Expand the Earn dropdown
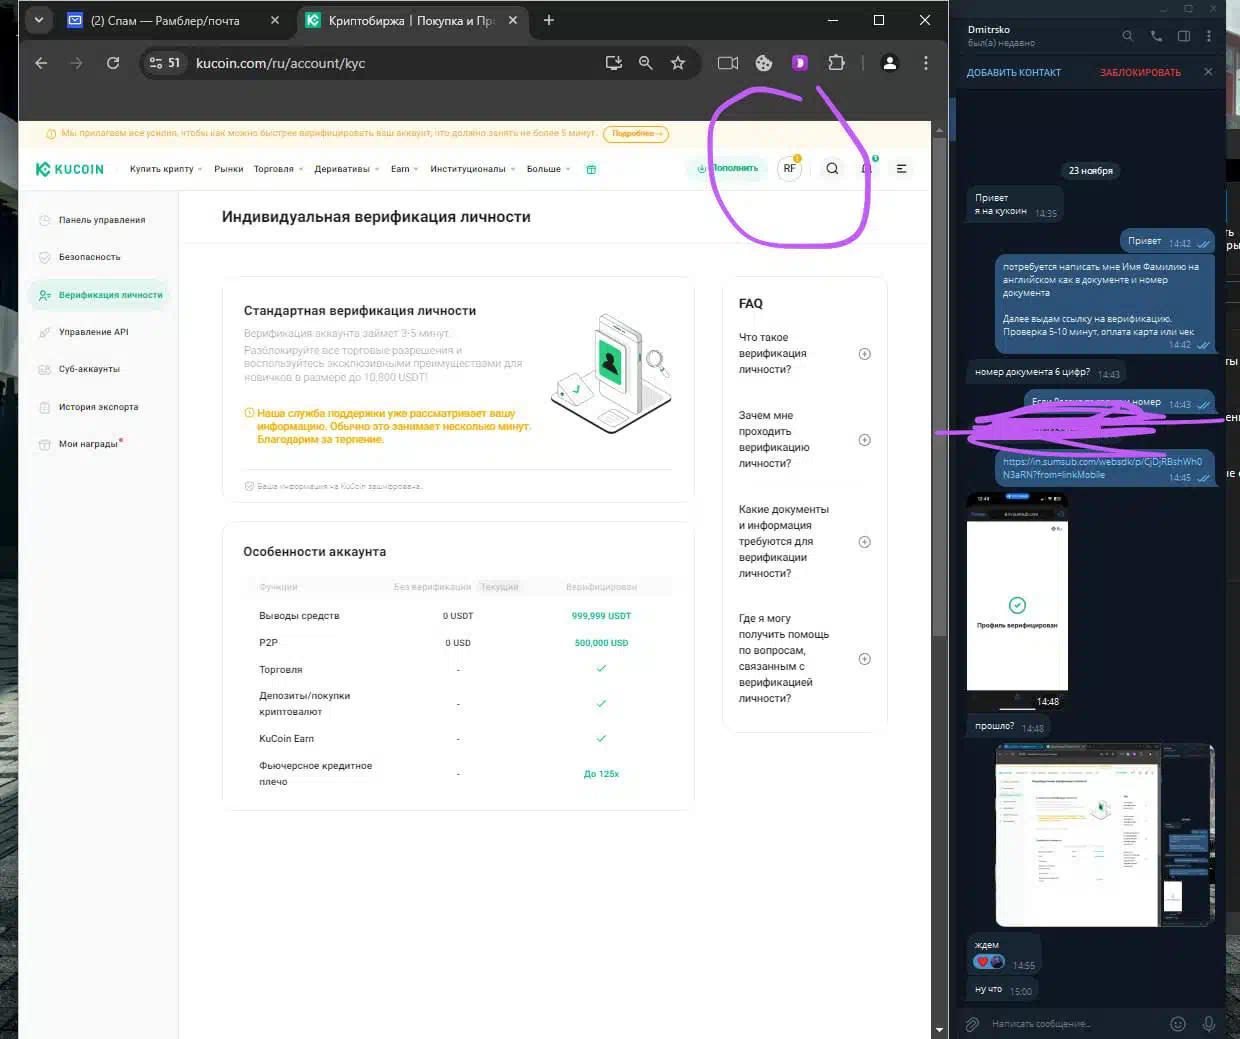Viewport: 1240px width, 1039px height. pyautogui.click(x=404, y=169)
